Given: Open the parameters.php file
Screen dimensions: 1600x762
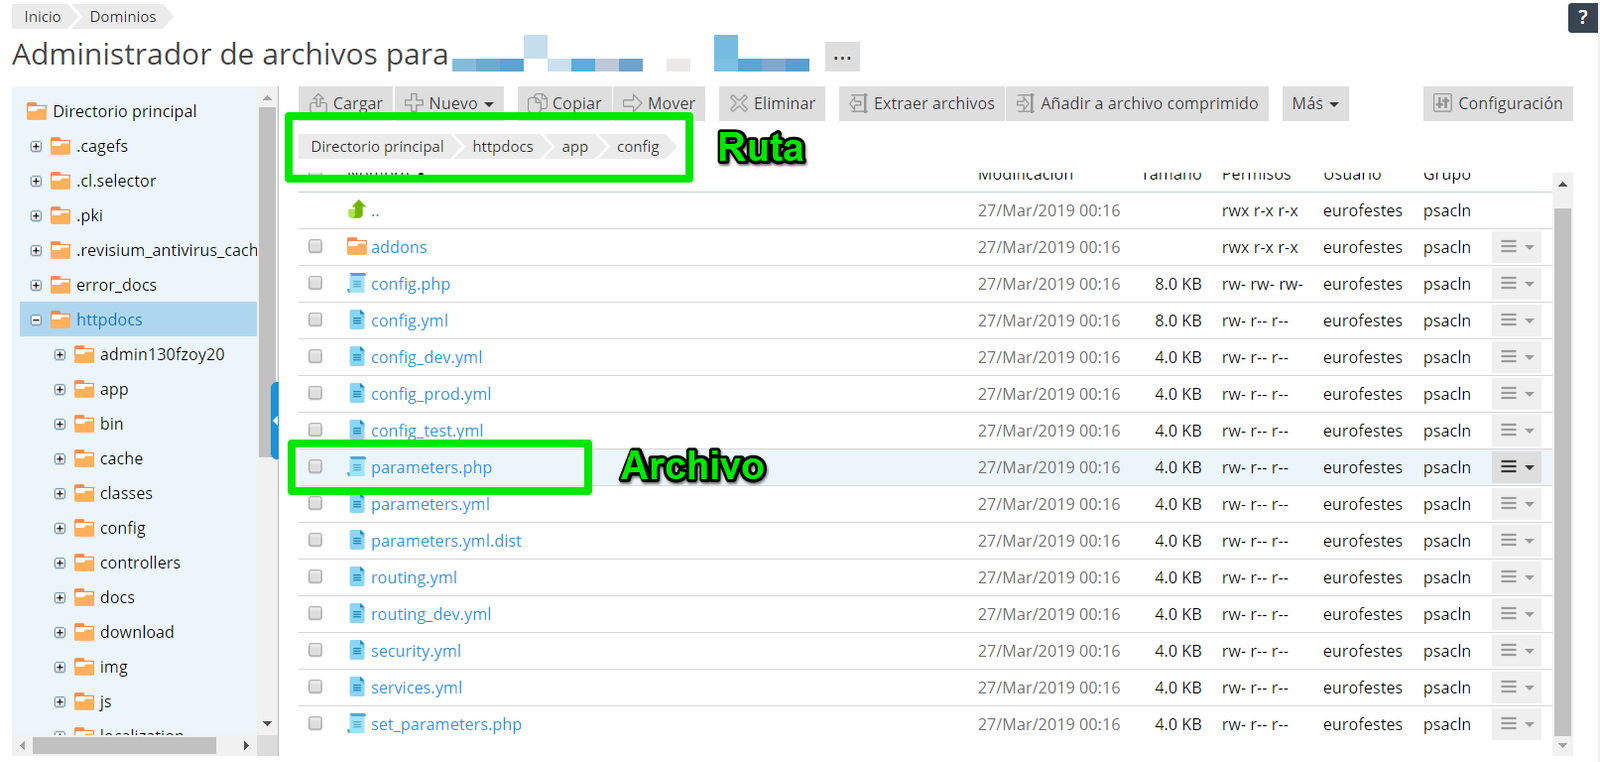Looking at the screenshot, I should click(431, 467).
